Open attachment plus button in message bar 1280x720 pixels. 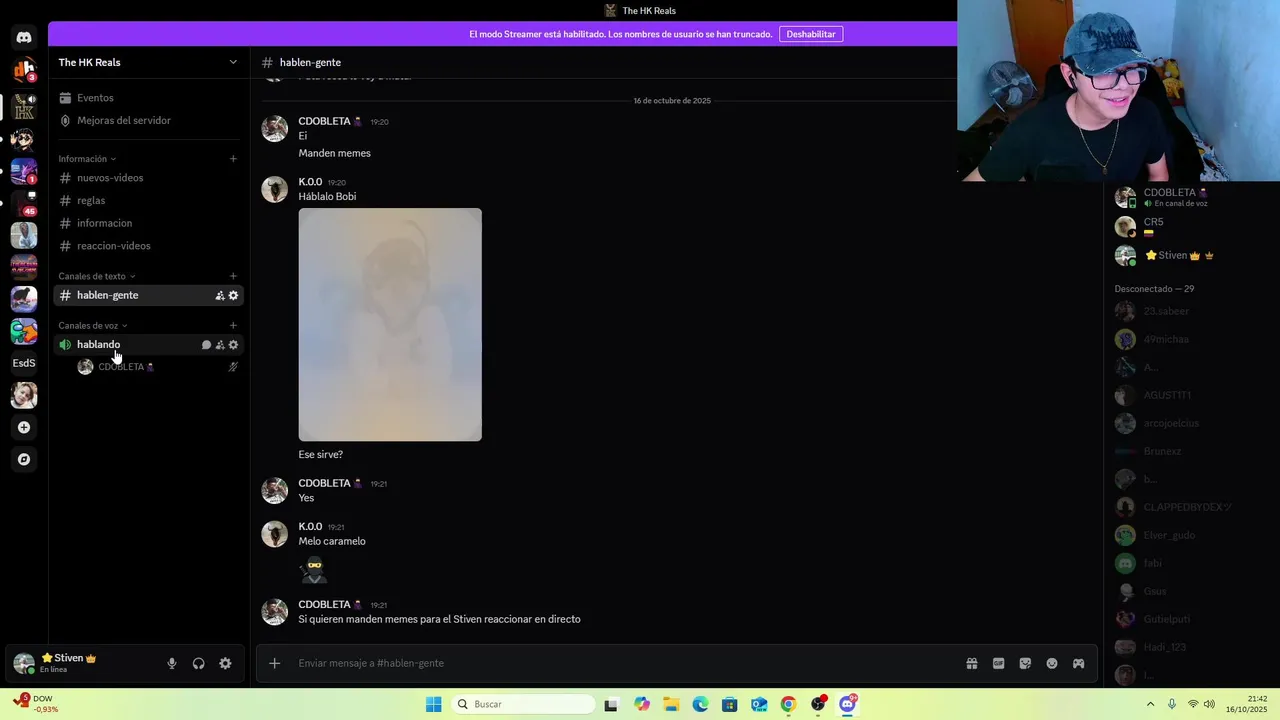click(x=274, y=663)
